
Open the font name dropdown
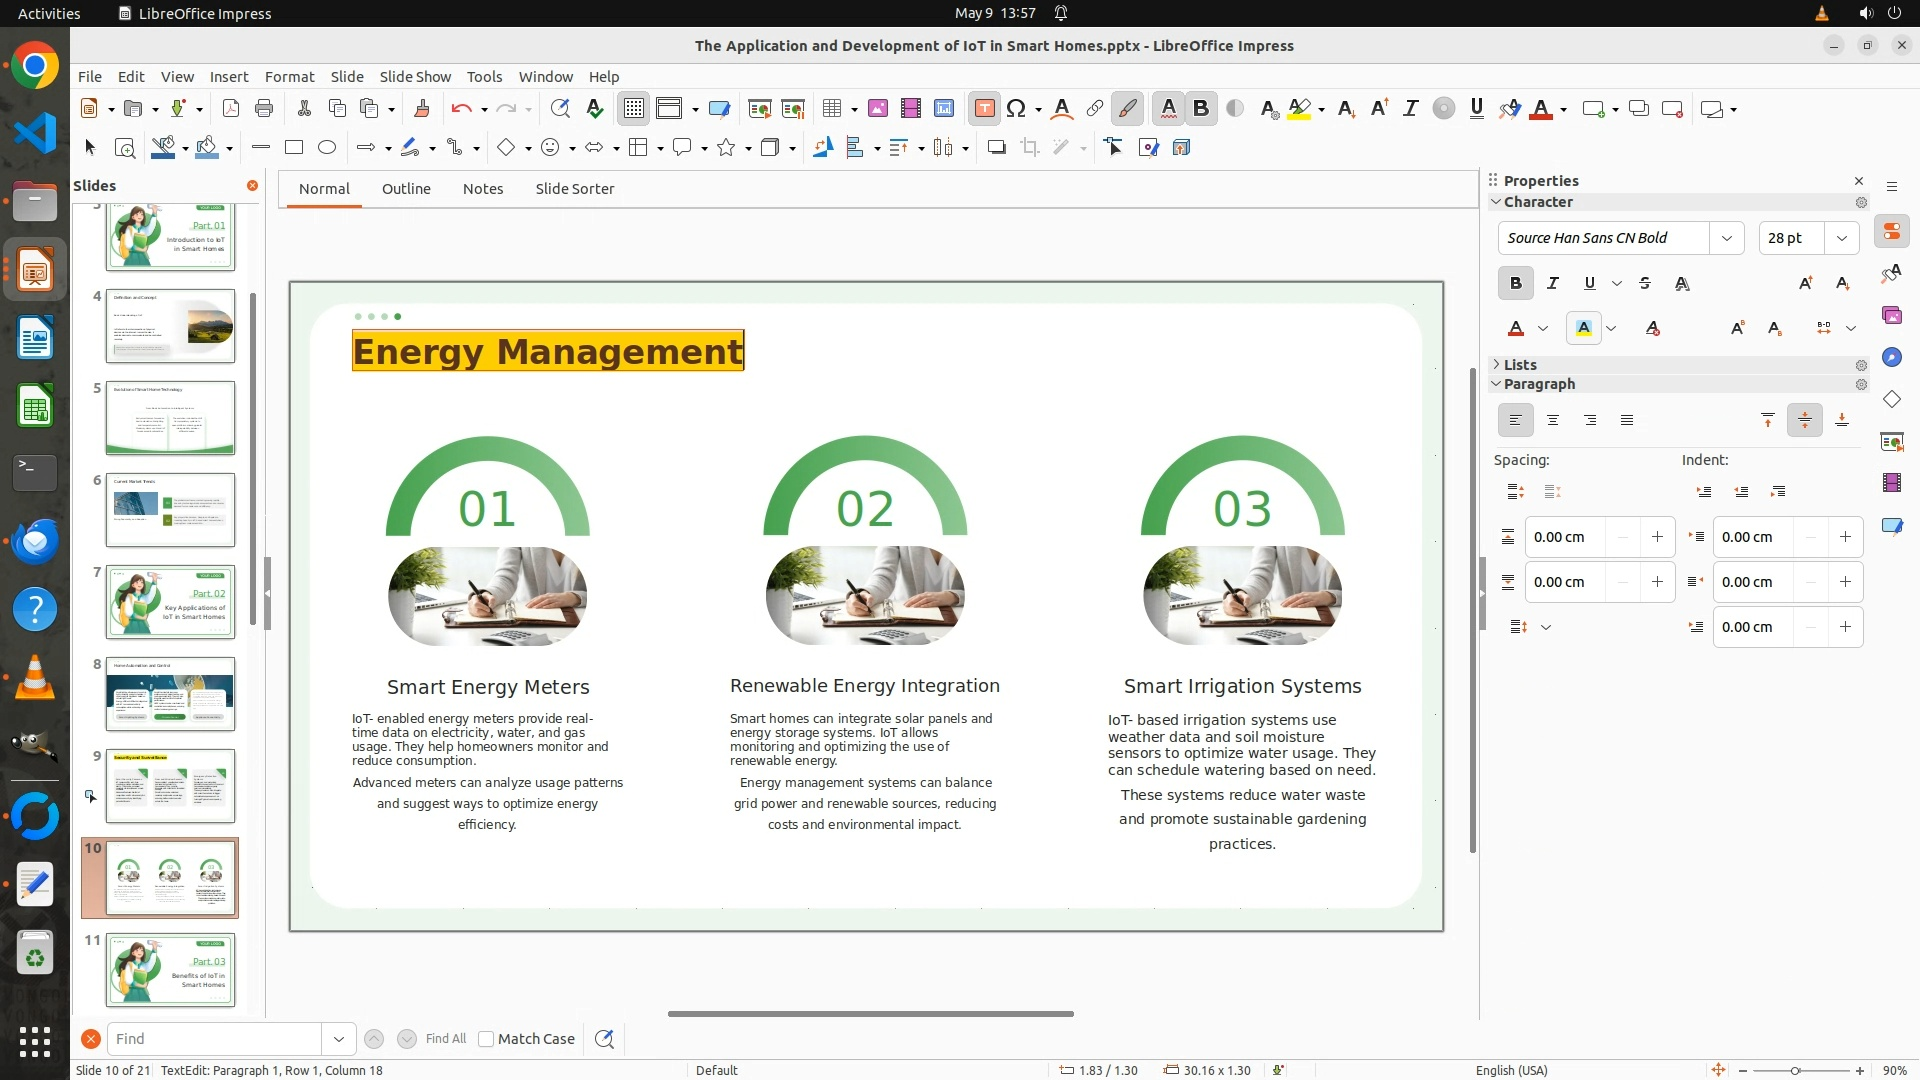pyautogui.click(x=1726, y=238)
